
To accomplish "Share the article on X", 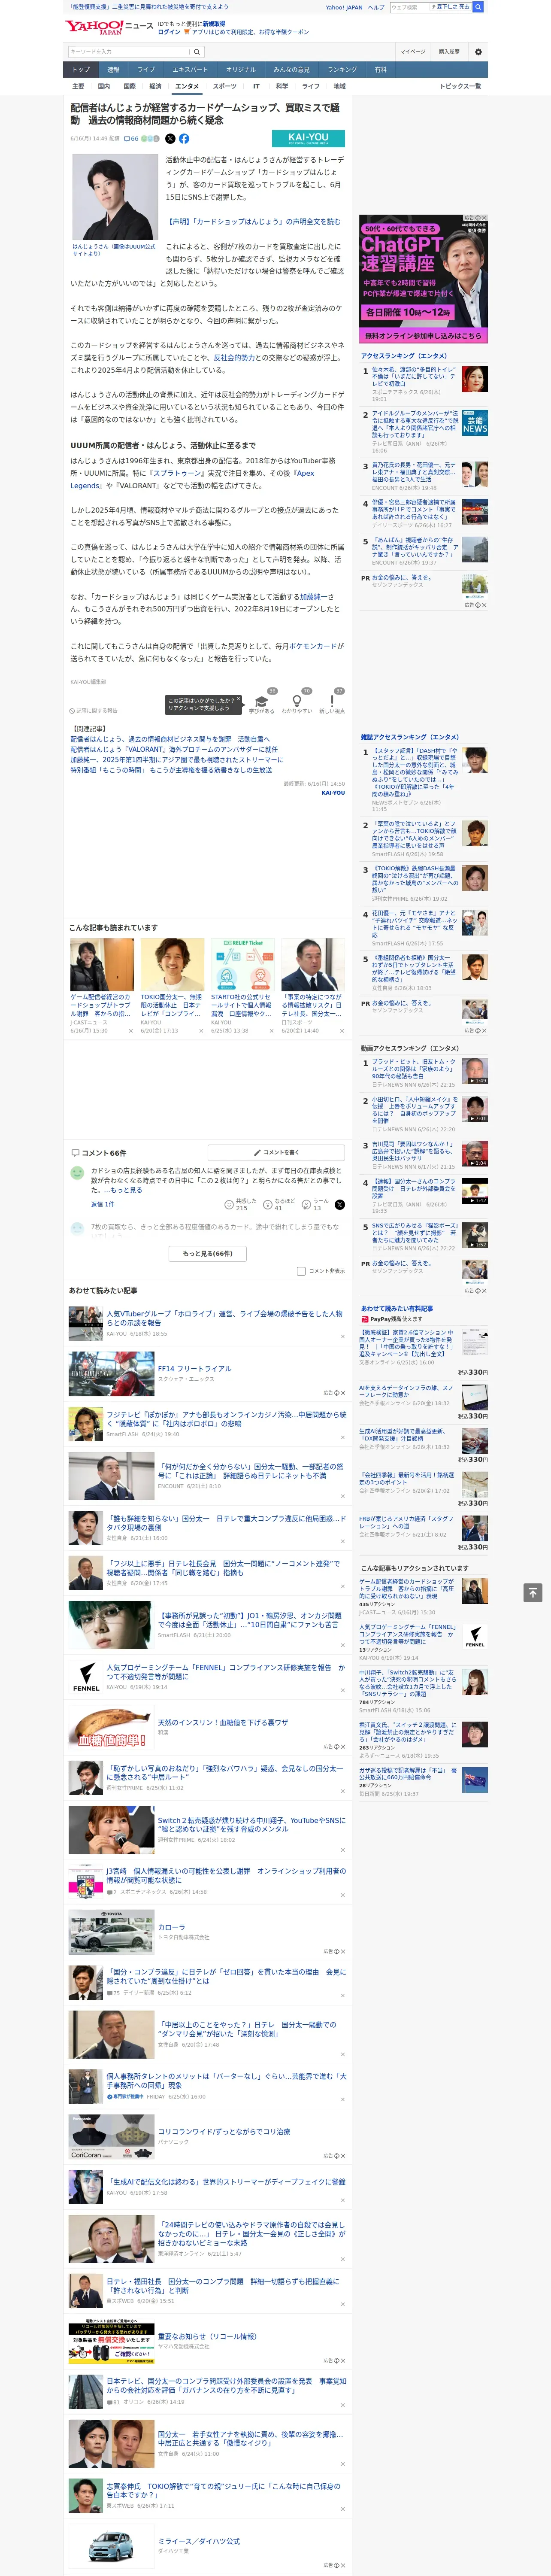I will coord(170,139).
